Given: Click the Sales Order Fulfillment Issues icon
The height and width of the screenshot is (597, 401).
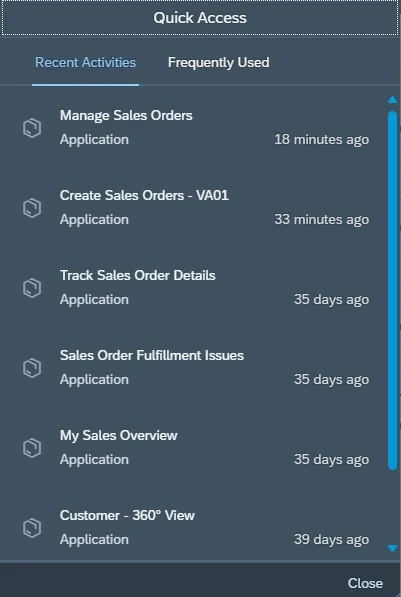Looking at the screenshot, I should click(x=32, y=368).
